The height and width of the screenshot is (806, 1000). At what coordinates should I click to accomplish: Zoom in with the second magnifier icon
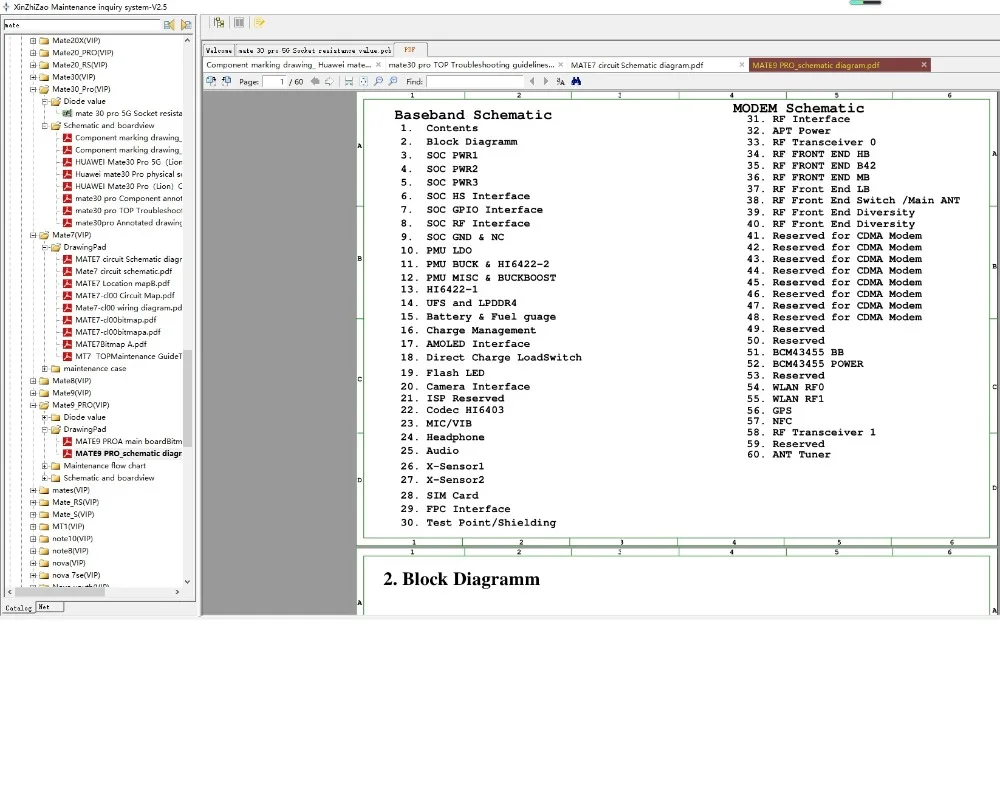[393, 82]
